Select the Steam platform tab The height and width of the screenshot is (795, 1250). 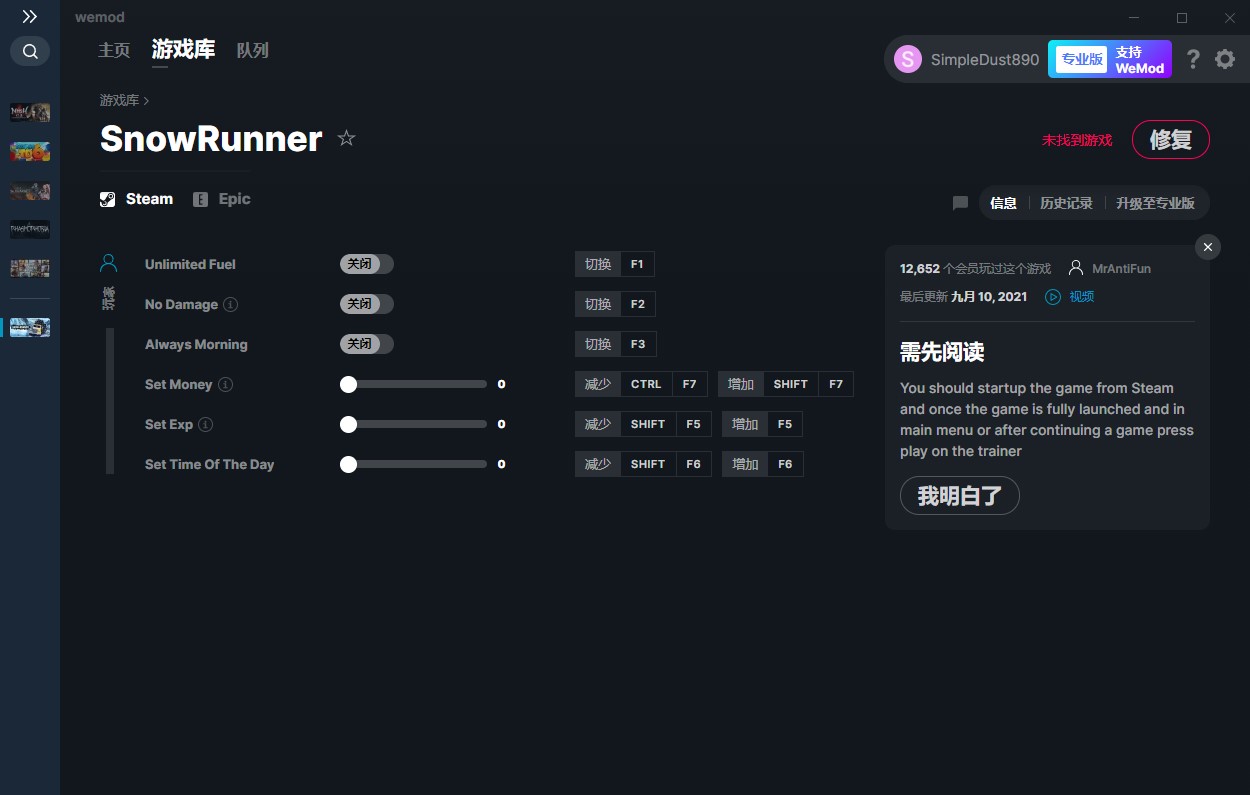tap(137, 199)
